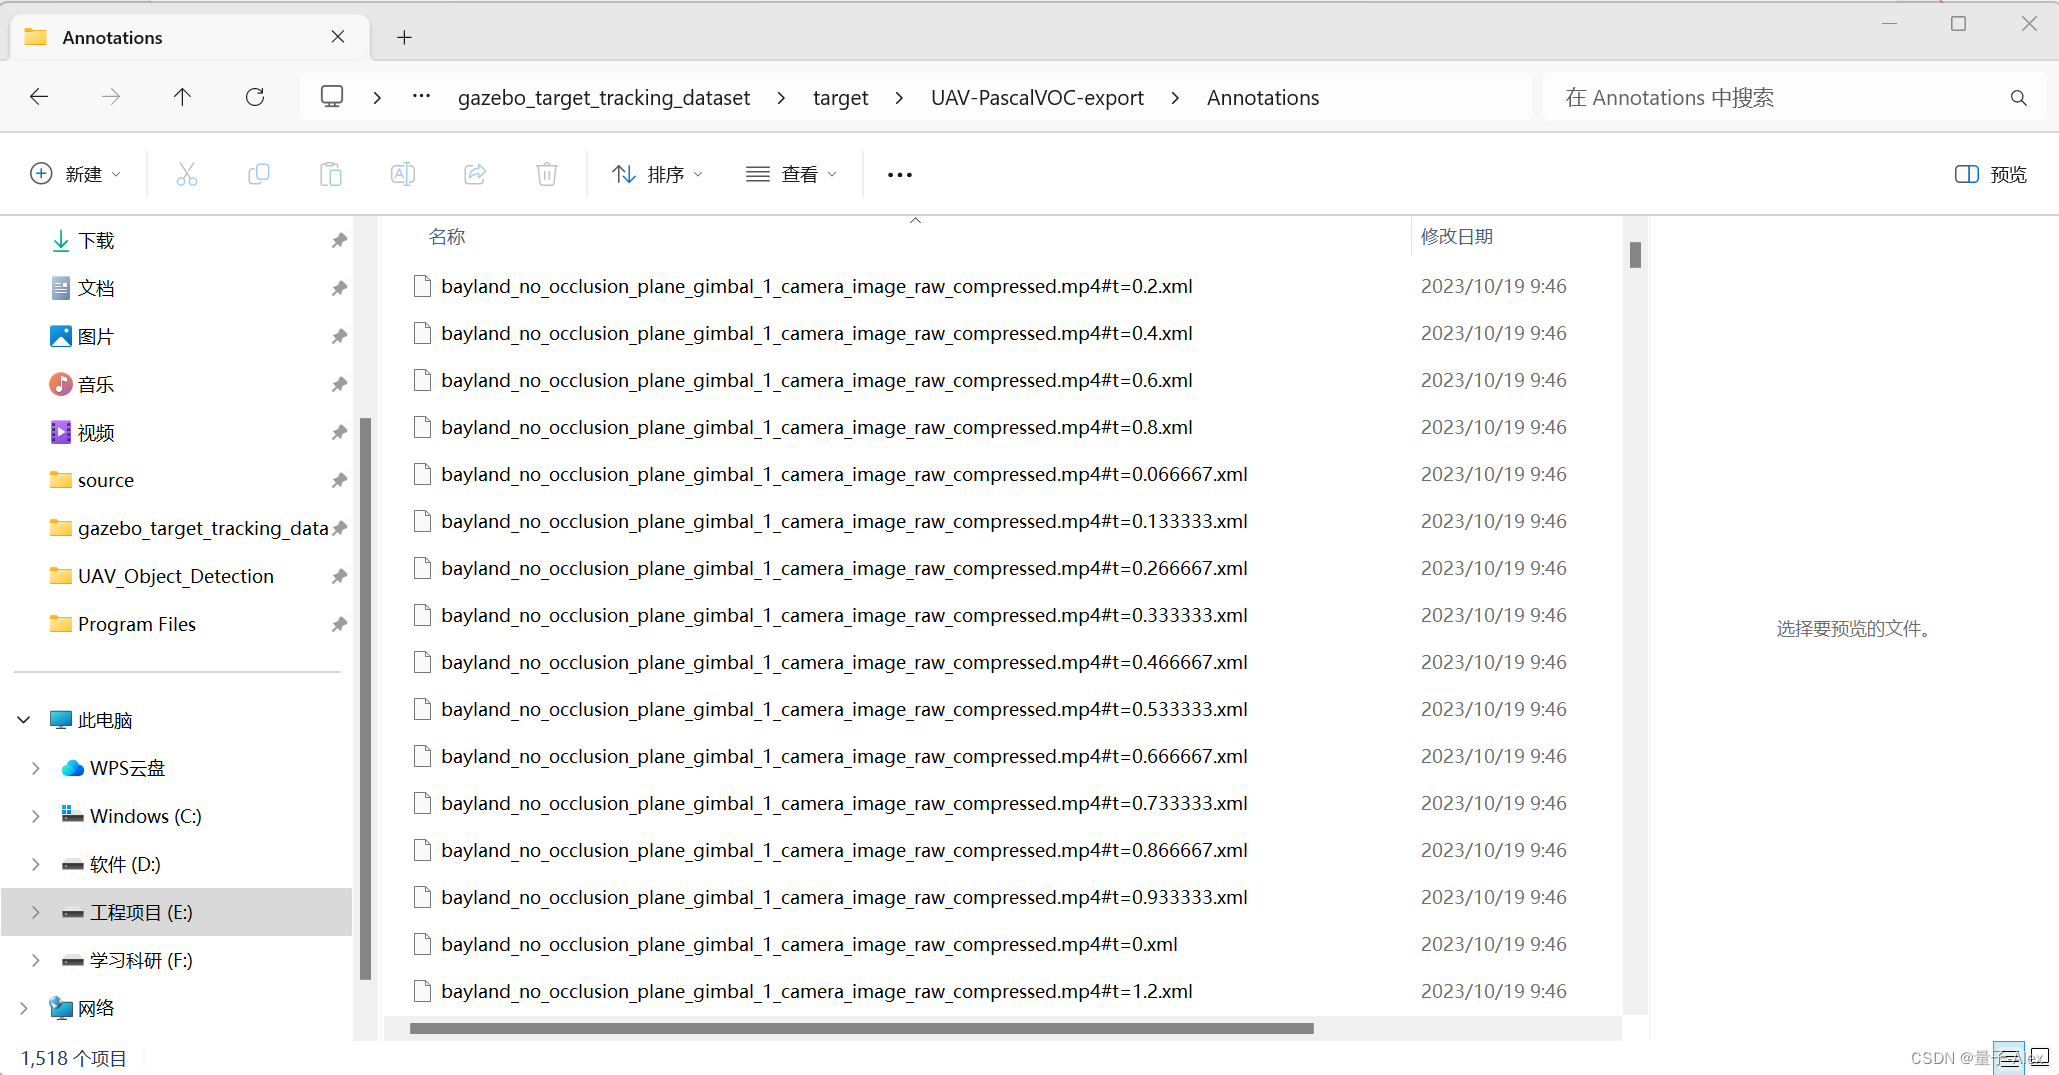
Task: Click the search magnifier icon
Action: click(2019, 98)
